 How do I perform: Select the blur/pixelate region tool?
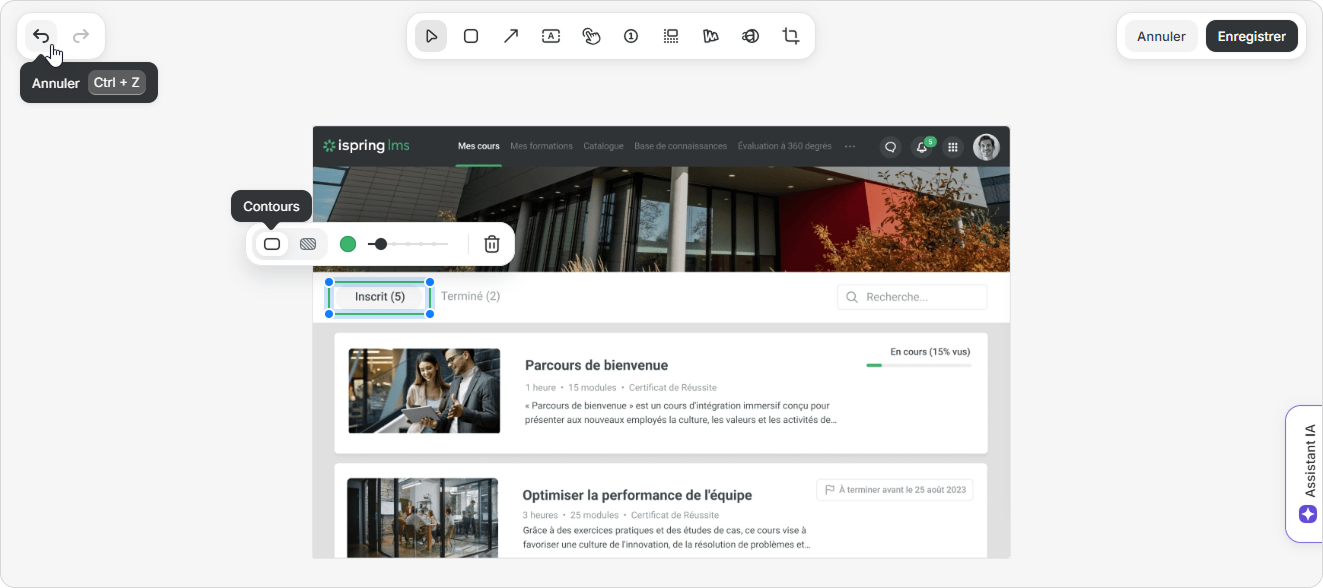point(671,36)
